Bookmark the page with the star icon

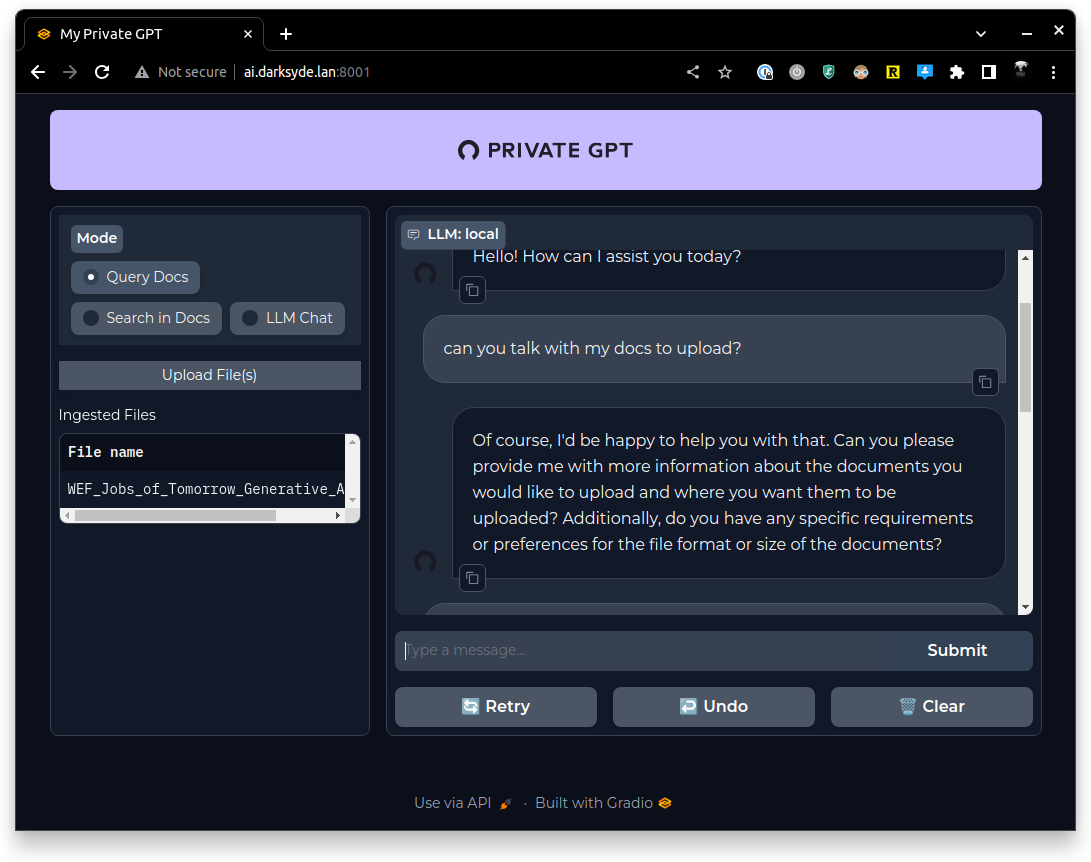[725, 72]
